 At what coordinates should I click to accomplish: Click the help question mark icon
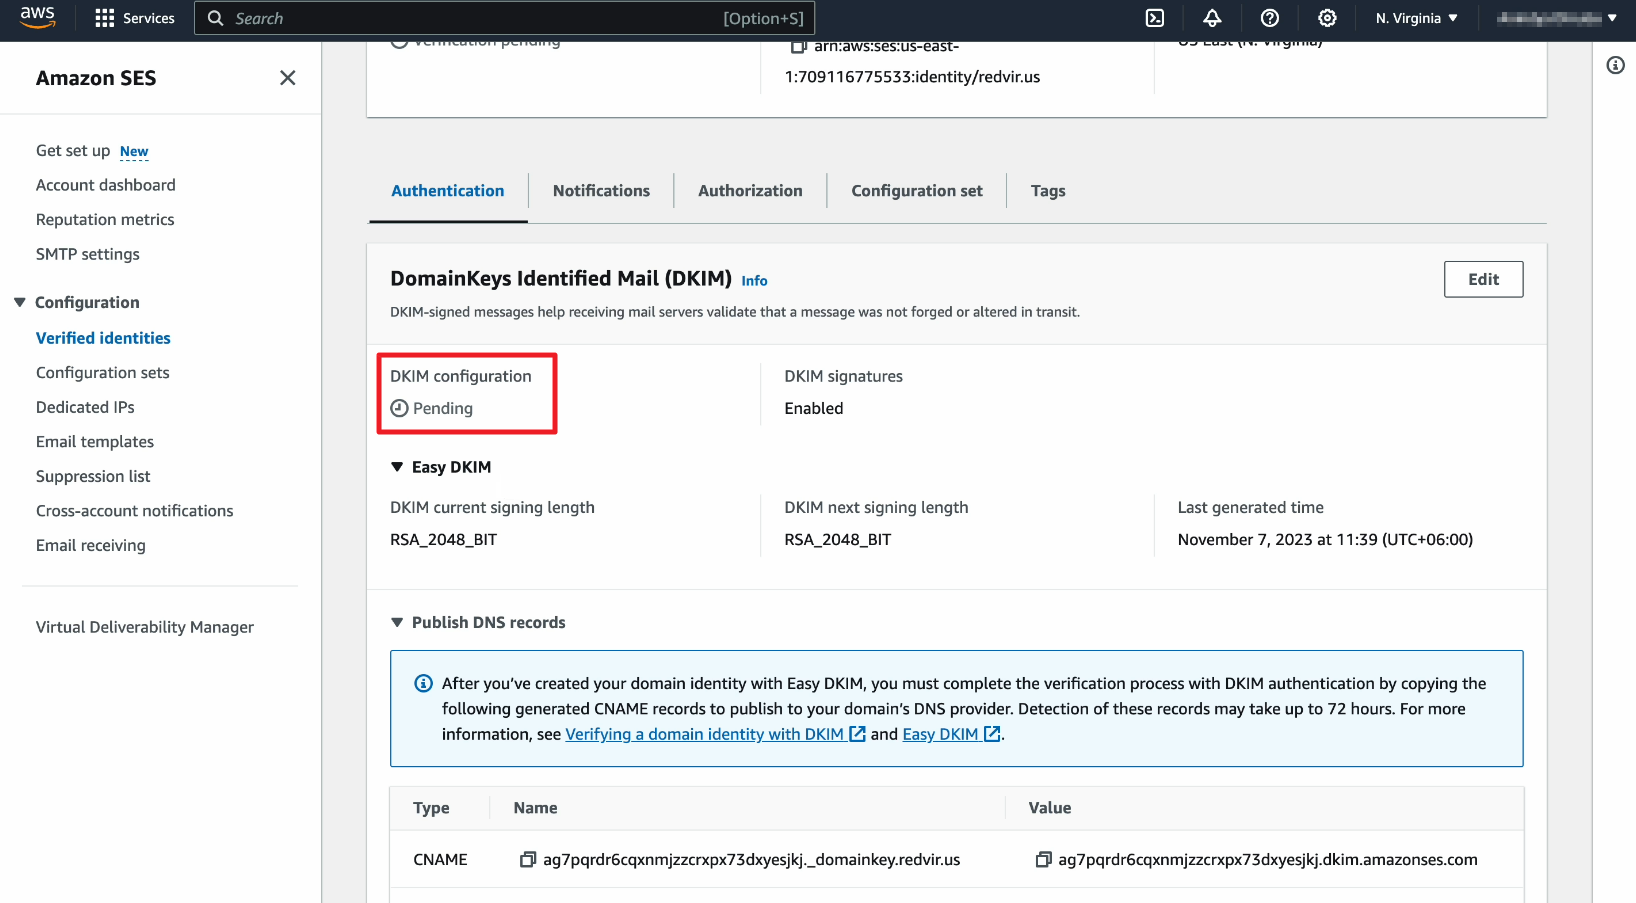tap(1269, 18)
